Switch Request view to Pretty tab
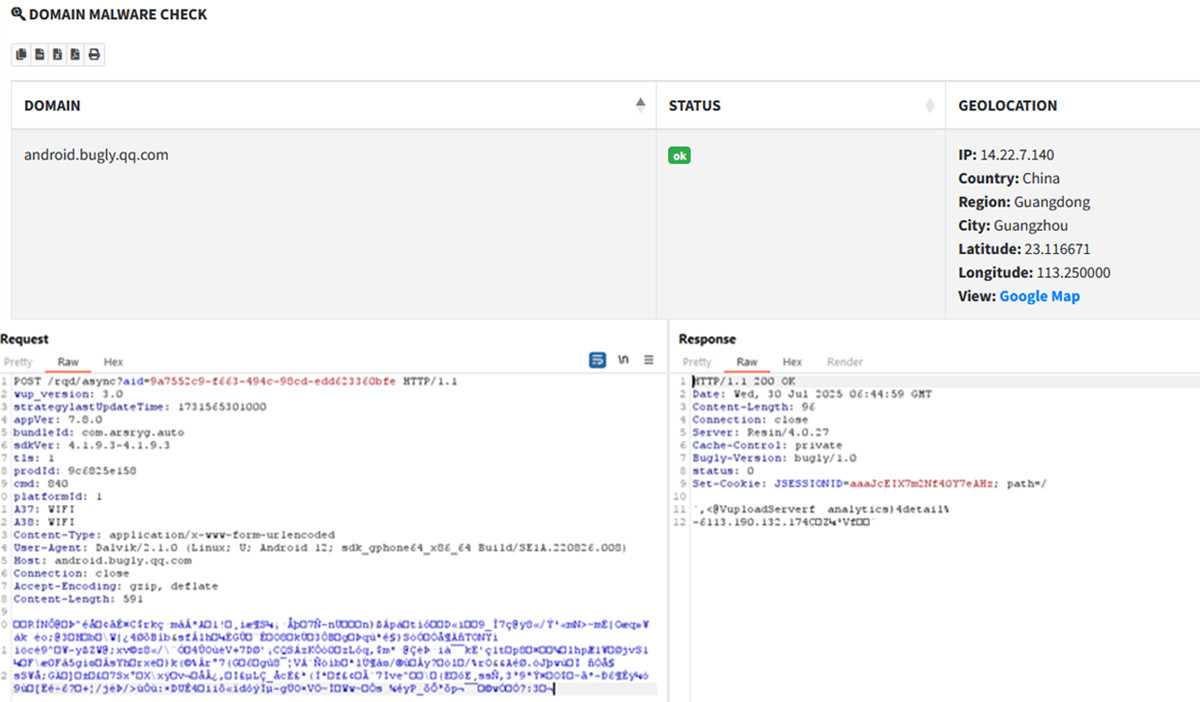The width and height of the screenshot is (1200, 702). pyautogui.click(x=18, y=362)
